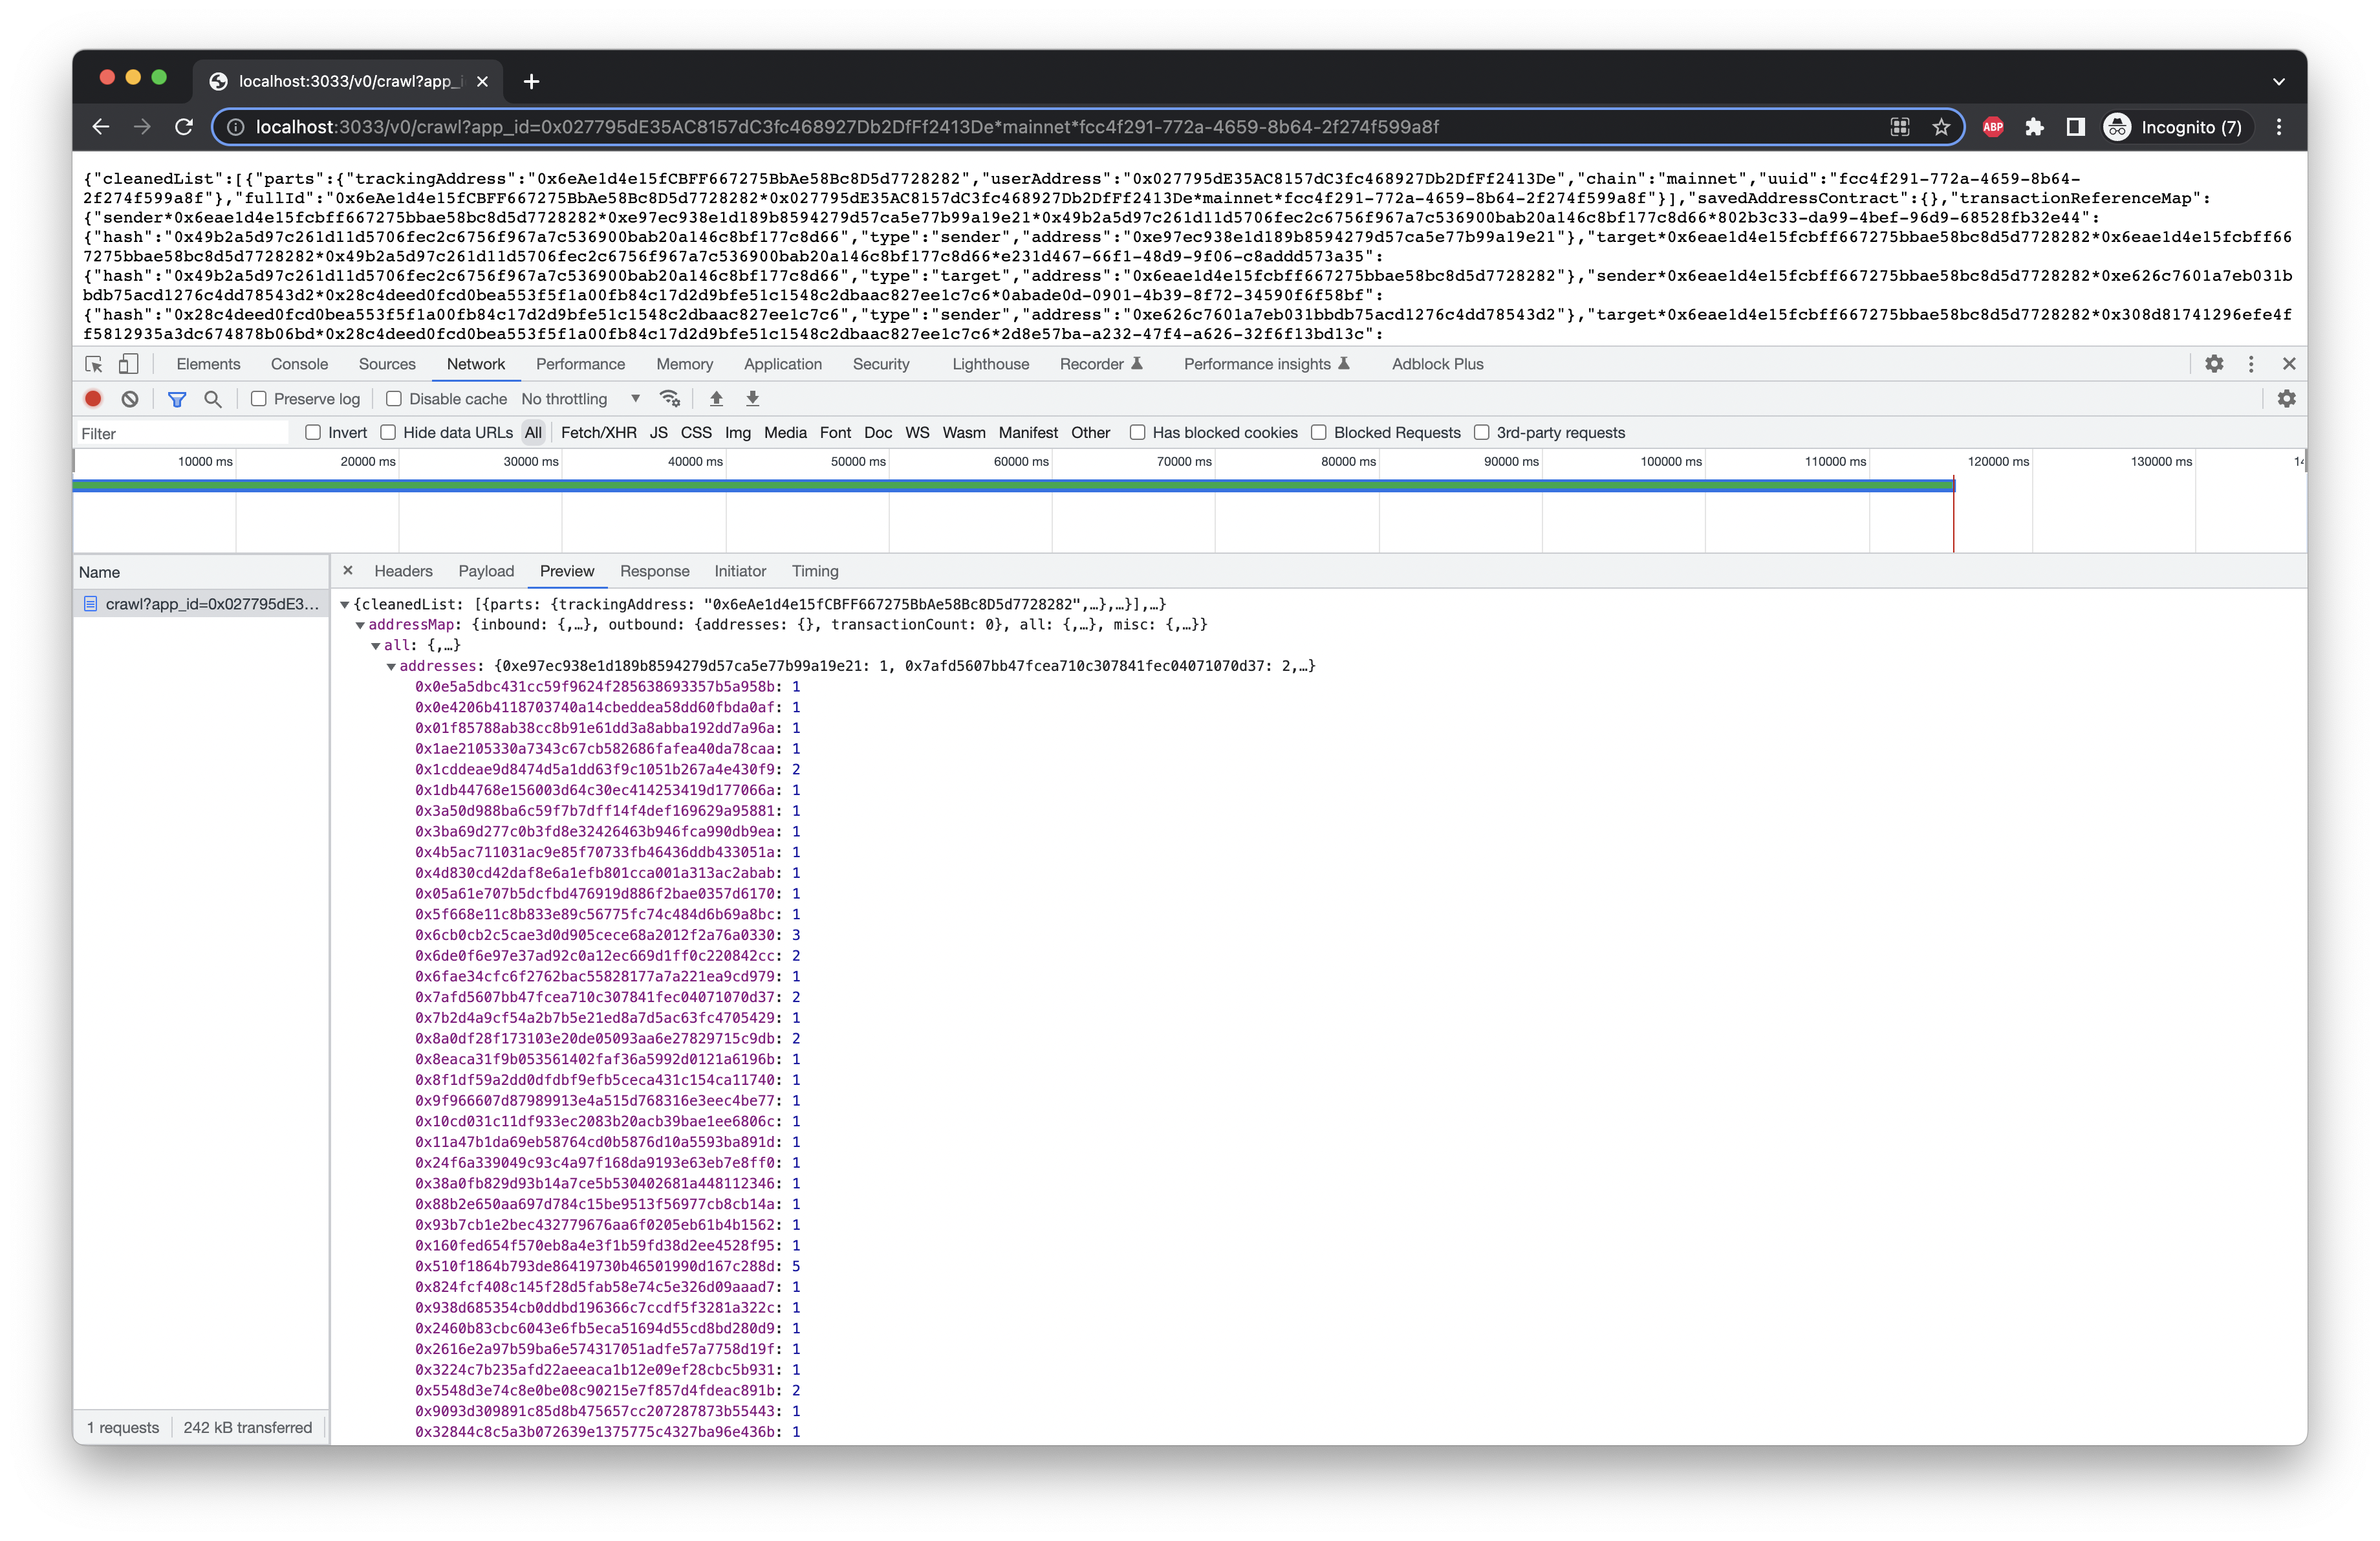Screen dimensions: 2380x1541
Task: Open the Chrome three-dot menu
Action: tap(2279, 127)
